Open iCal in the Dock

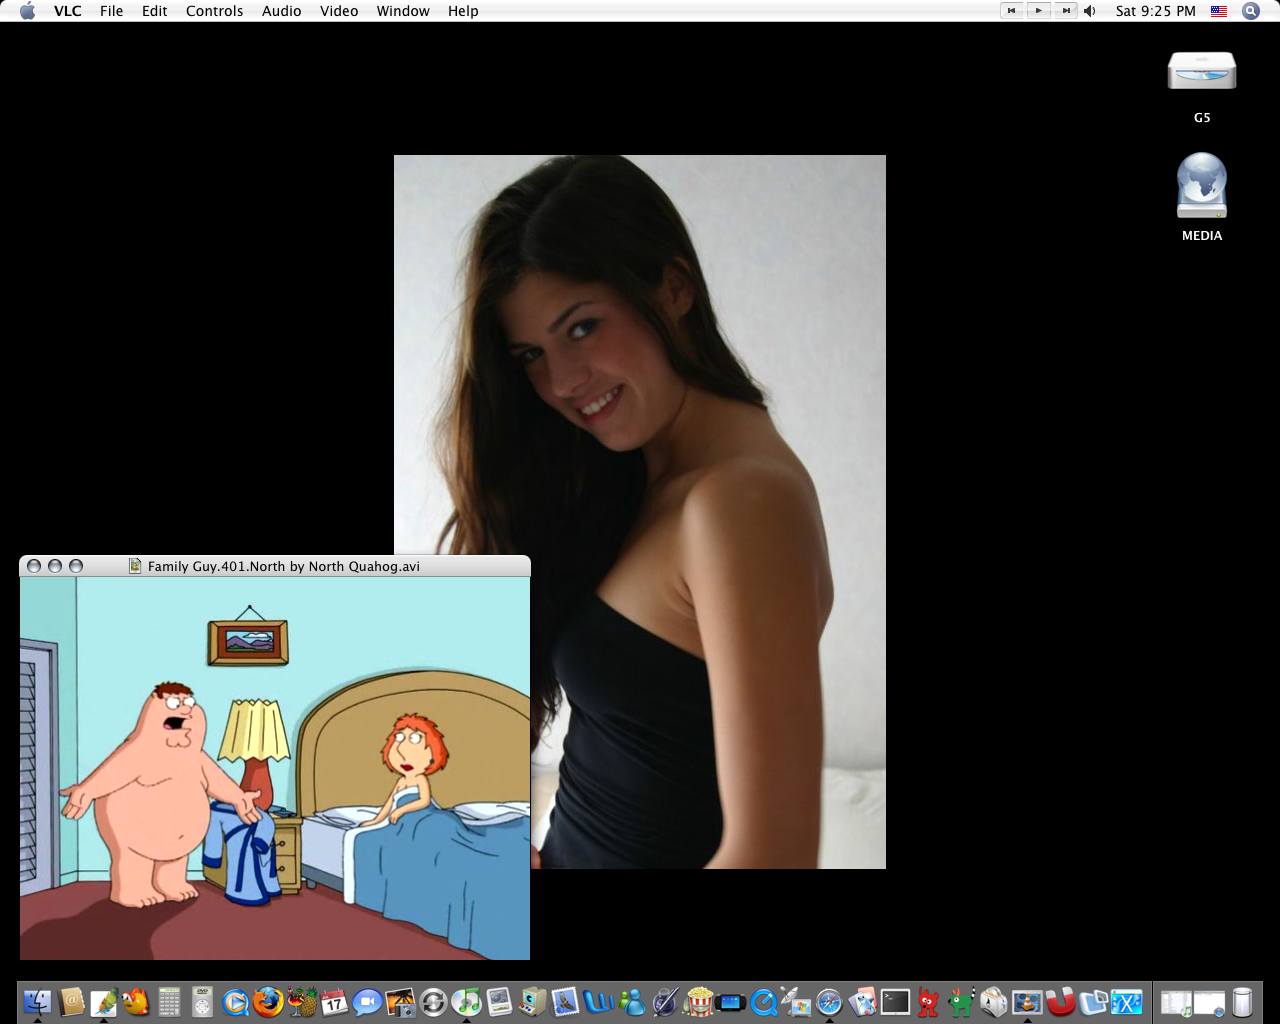pyautogui.click(x=334, y=1002)
